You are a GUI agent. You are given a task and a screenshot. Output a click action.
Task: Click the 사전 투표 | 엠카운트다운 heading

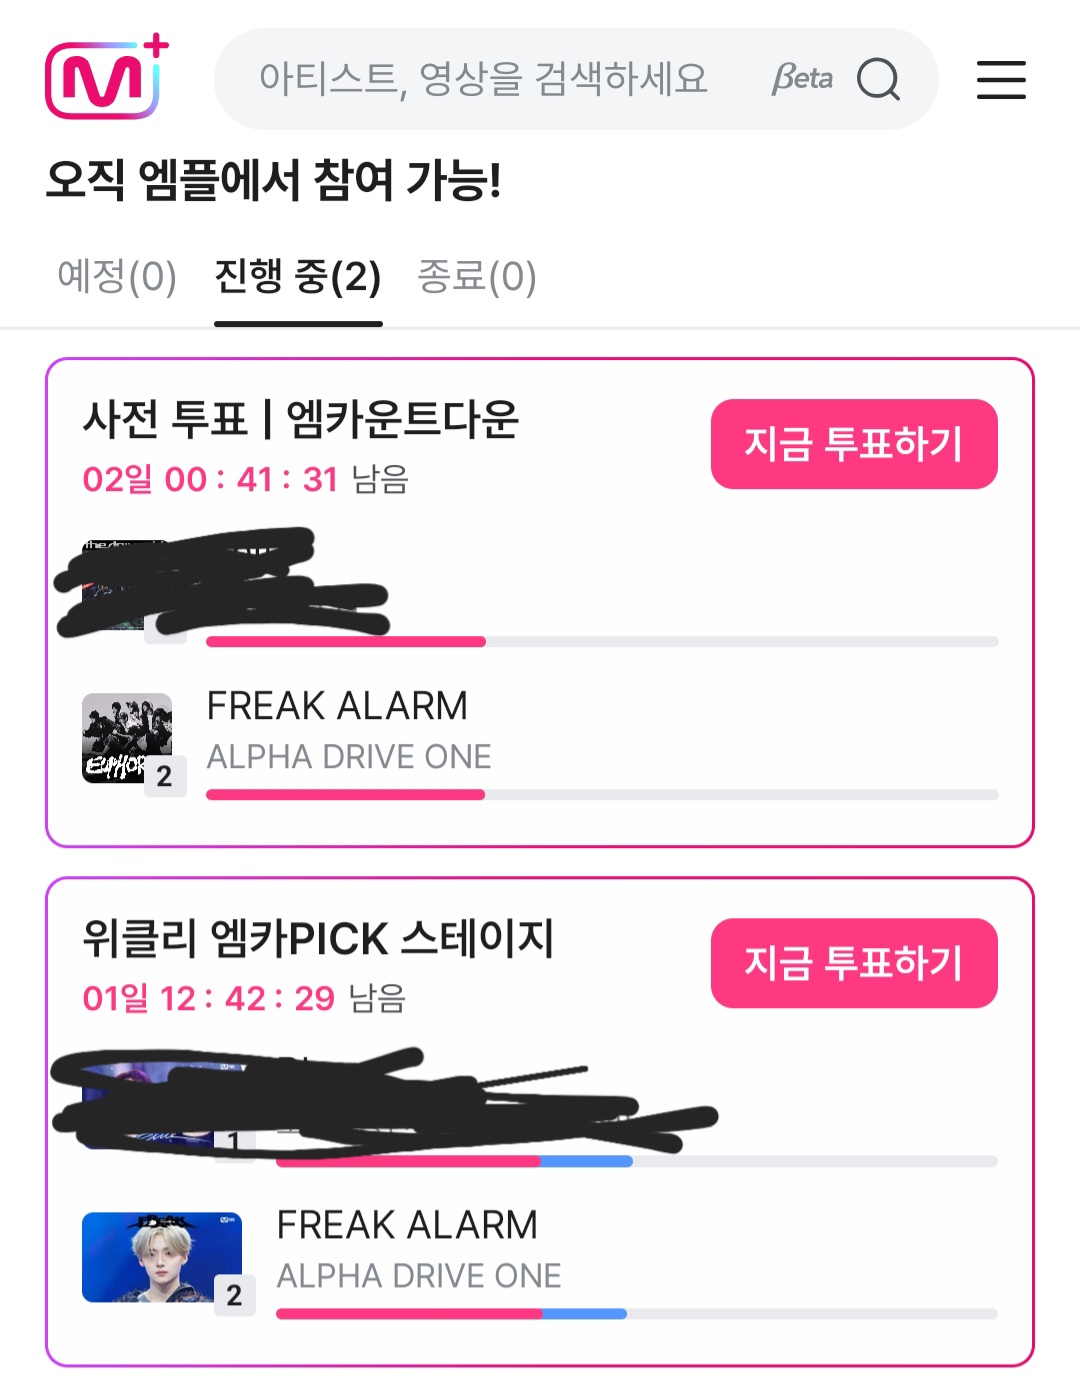pos(301,419)
